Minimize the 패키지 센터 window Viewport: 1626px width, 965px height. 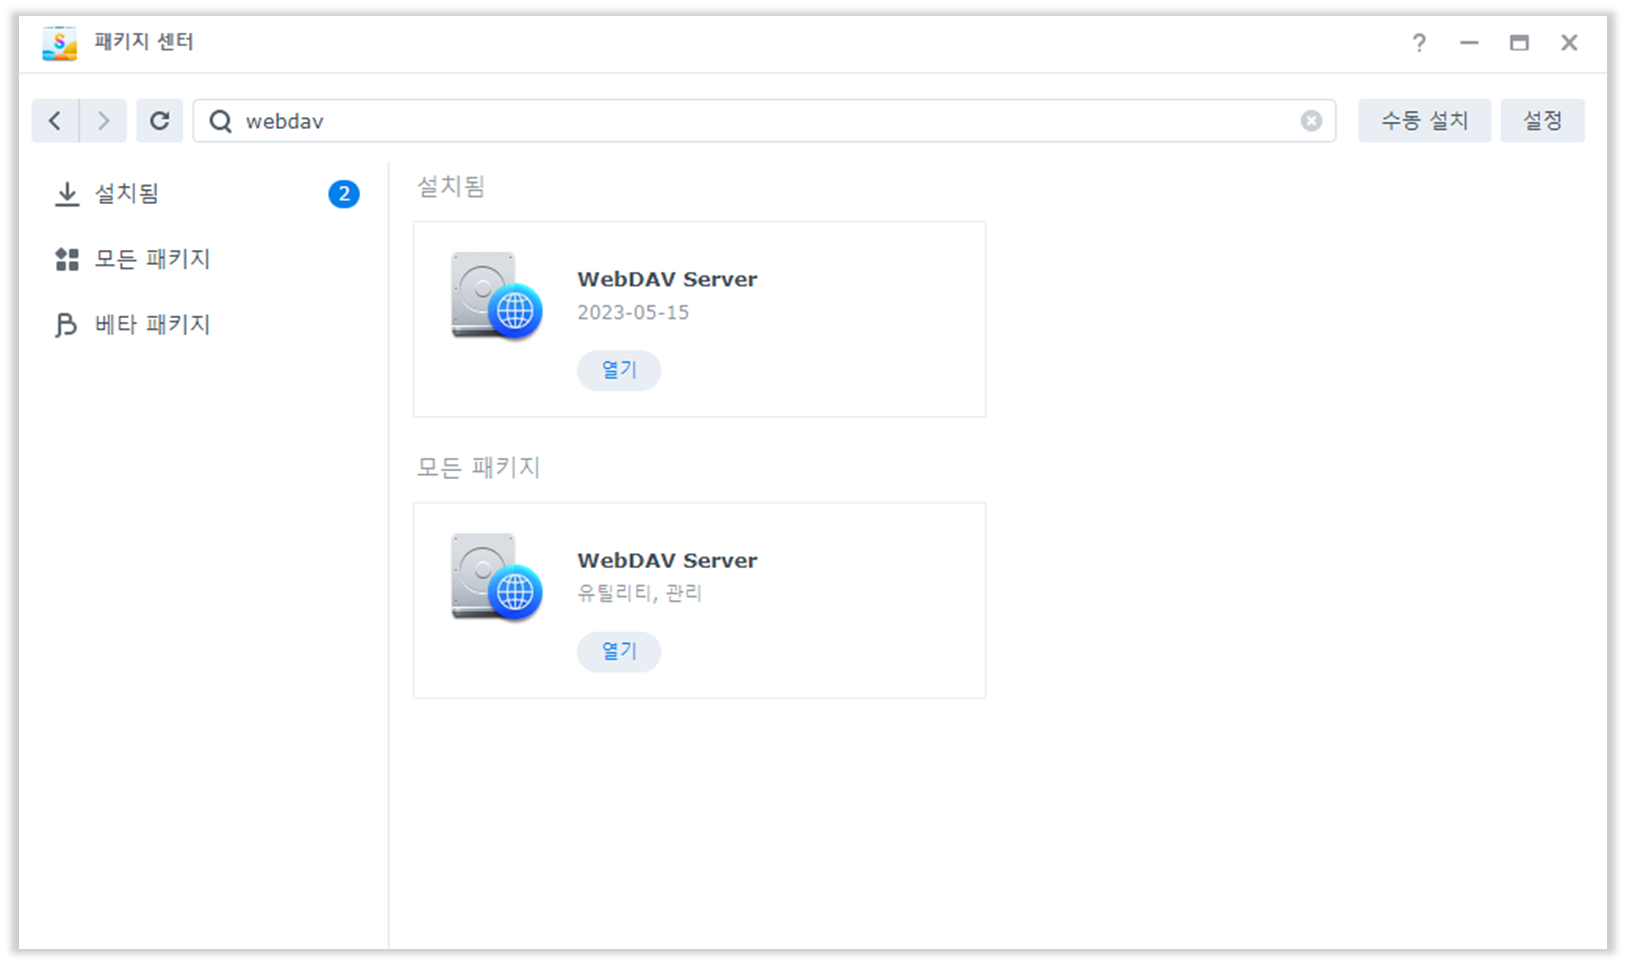click(x=1469, y=43)
